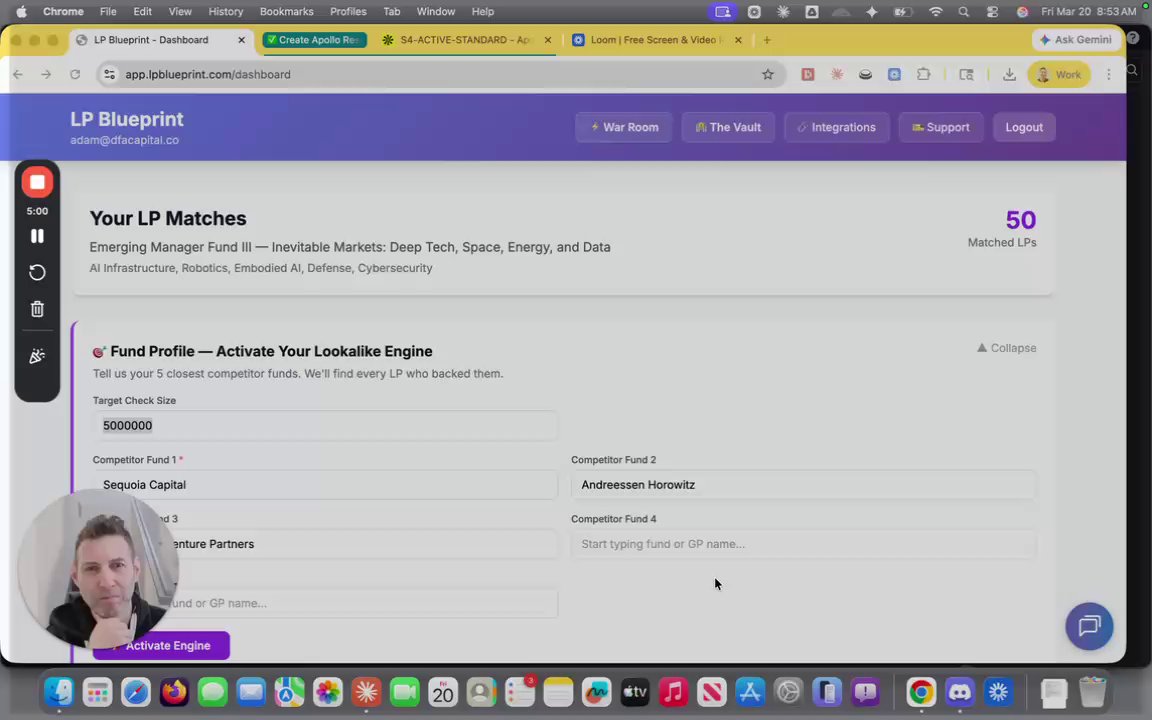Screen dimensions: 1152x720
Task: Restart the recording with the rewind icon
Action: (x=37, y=273)
